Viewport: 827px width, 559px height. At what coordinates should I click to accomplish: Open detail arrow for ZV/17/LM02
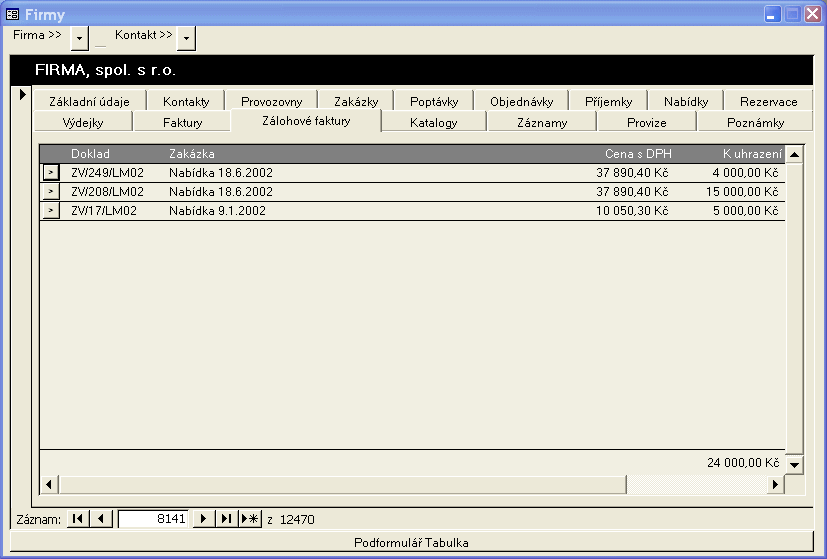[51, 211]
